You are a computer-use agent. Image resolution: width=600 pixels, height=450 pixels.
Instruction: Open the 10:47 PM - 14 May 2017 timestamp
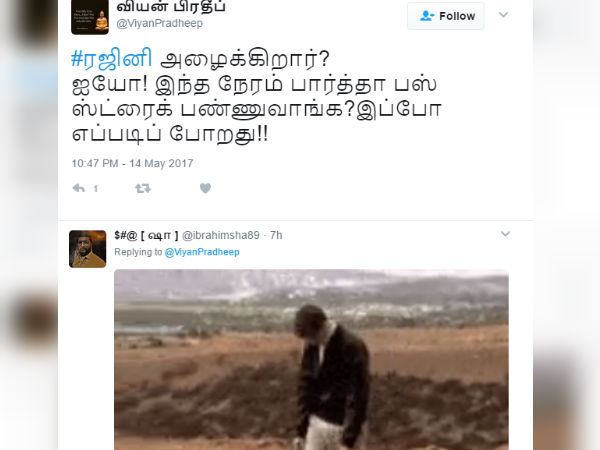pyautogui.click(x=132, y=163)
